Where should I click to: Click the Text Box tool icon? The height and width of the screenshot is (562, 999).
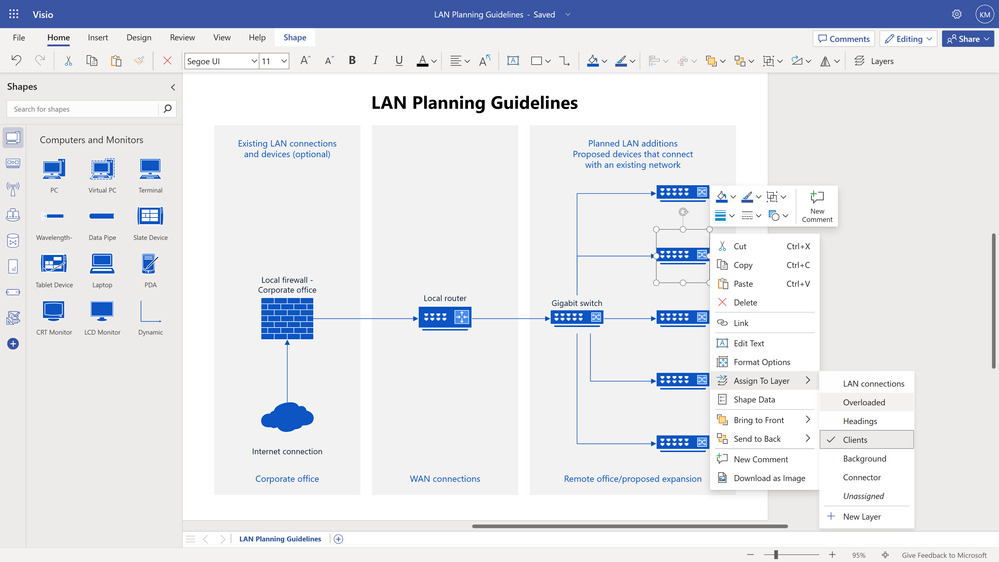coord(512,61)
